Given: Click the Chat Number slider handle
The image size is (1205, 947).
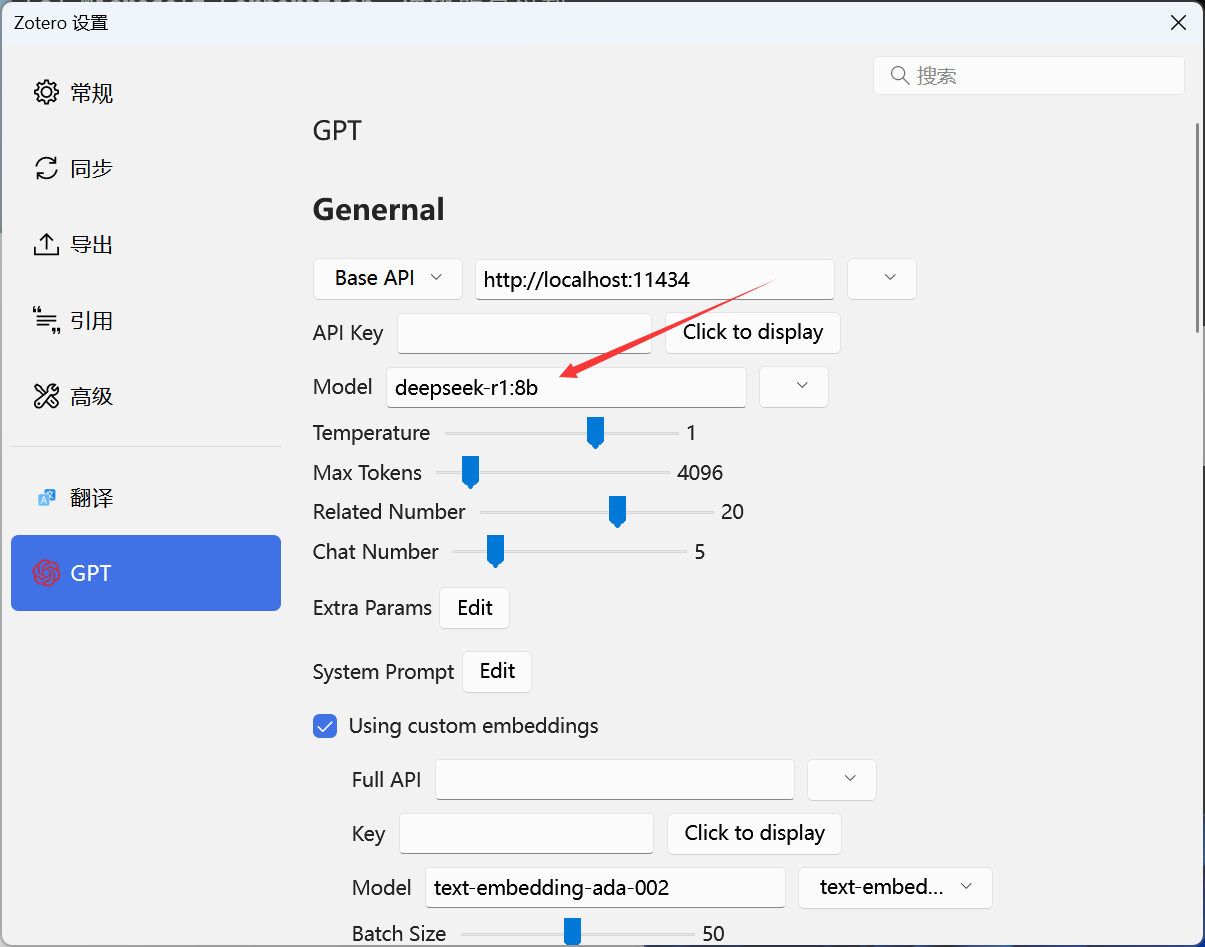Looking at the screenshot, I should tap(494, 551).
